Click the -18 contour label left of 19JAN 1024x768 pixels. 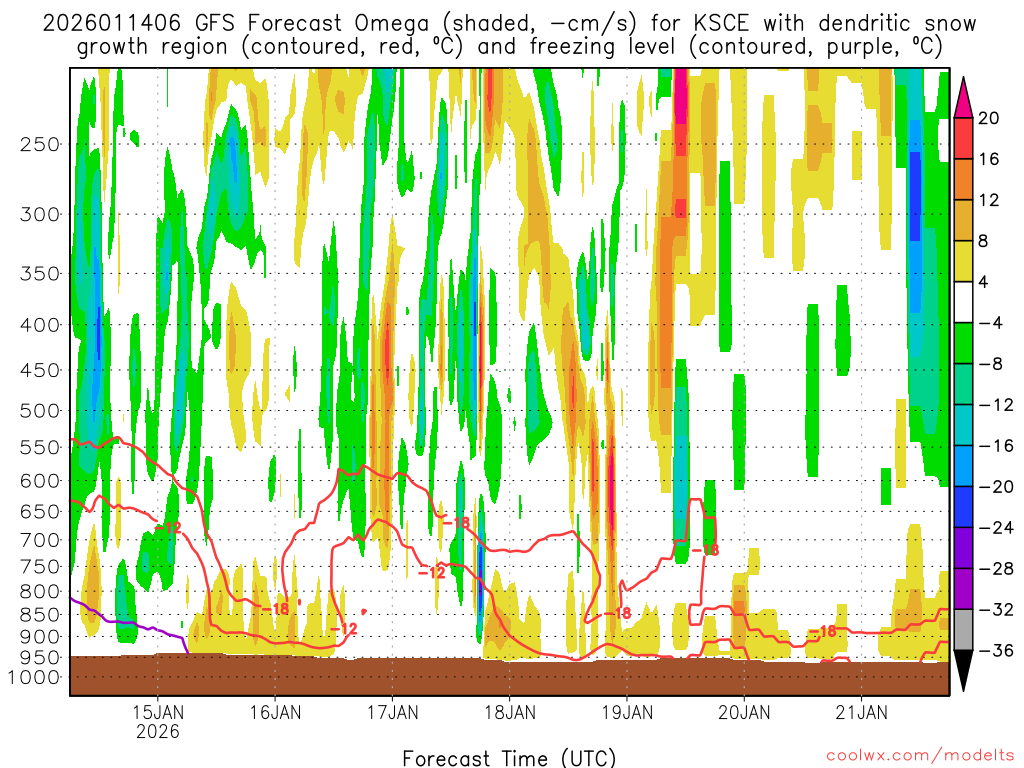[617, 613]
